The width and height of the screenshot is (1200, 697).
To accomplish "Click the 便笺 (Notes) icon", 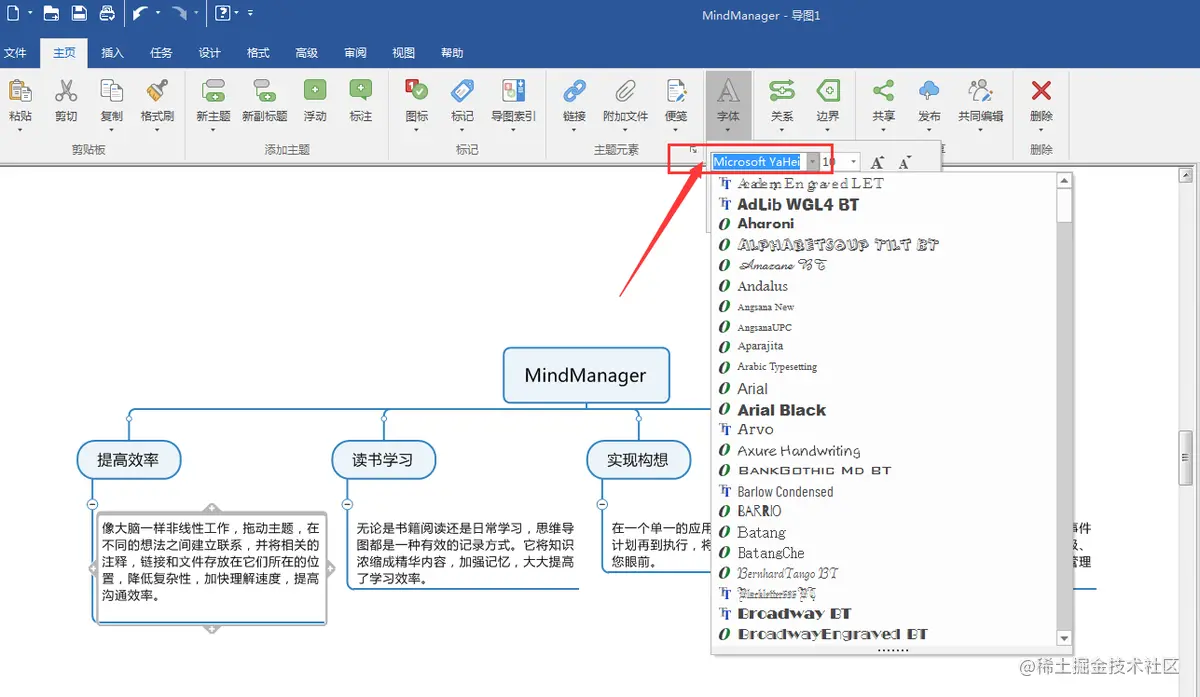I will (x=676, y=92).
